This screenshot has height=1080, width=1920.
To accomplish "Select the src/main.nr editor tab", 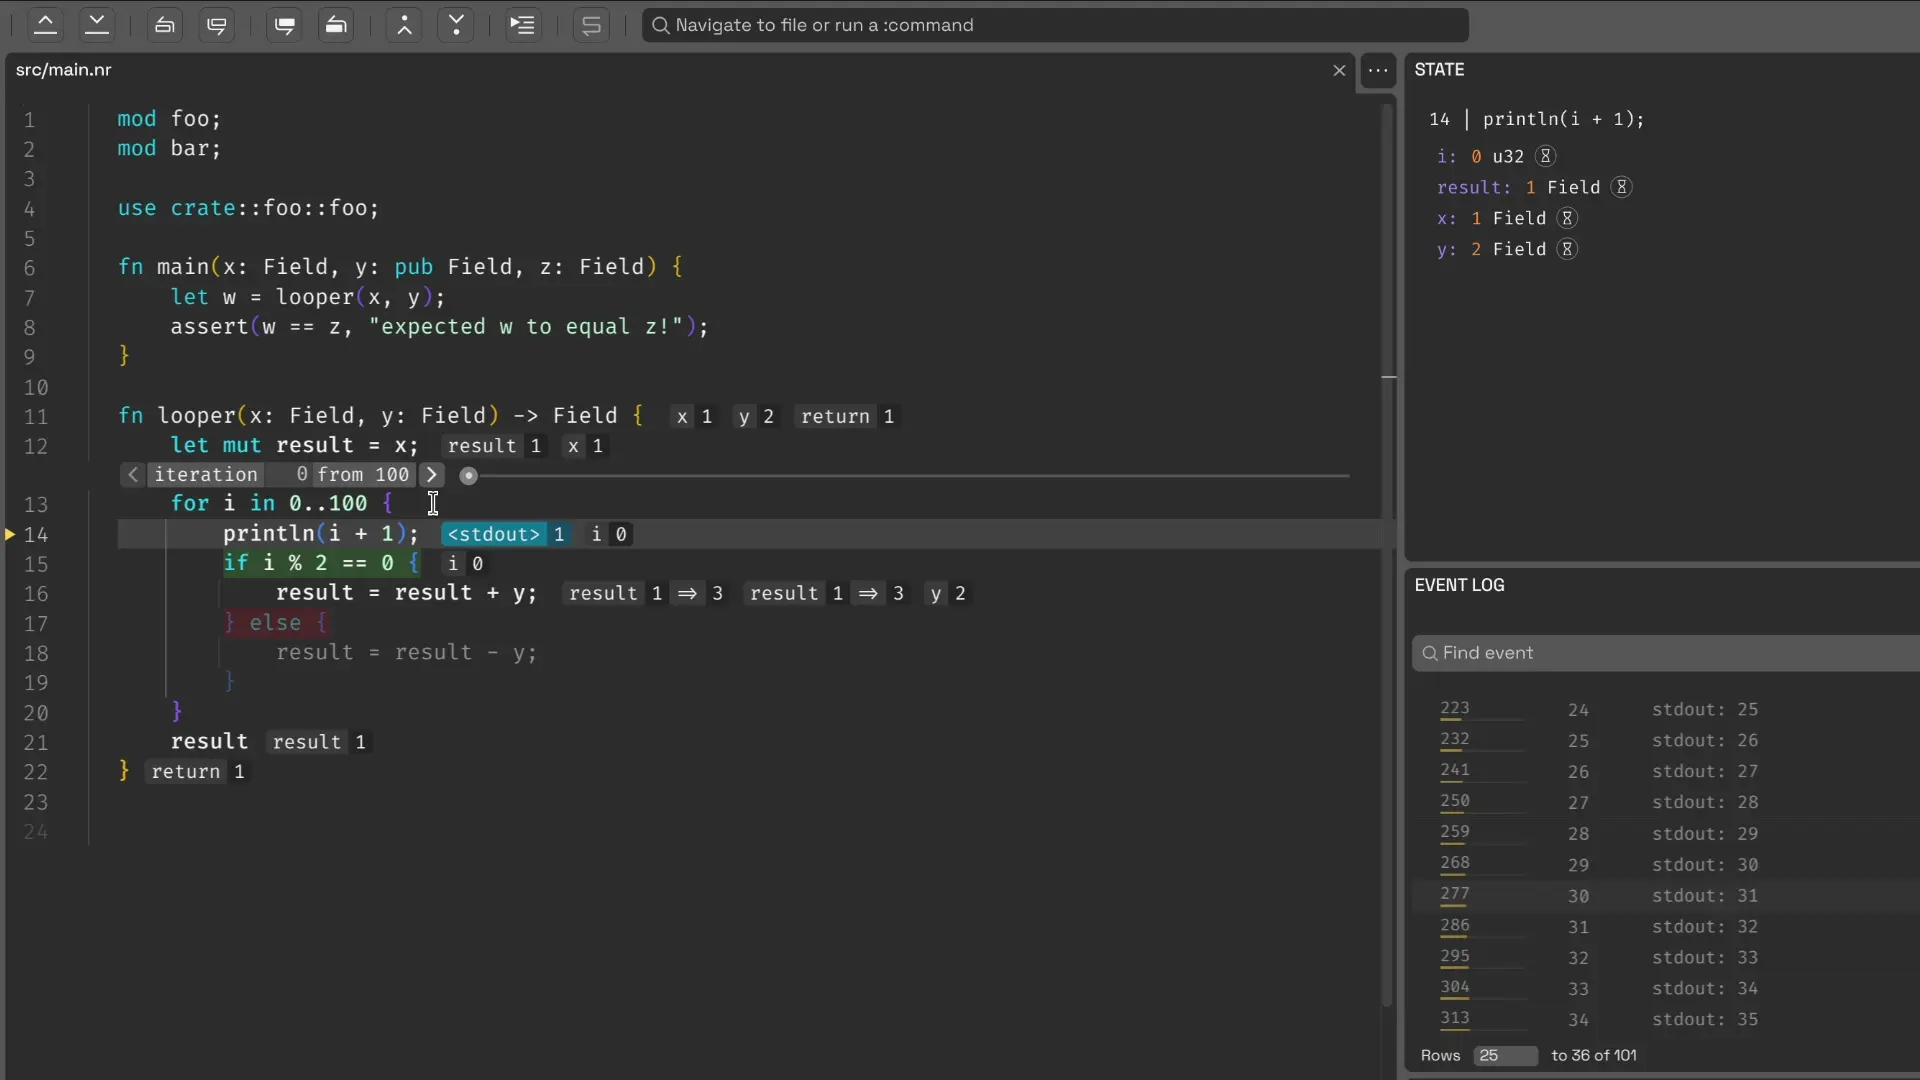I will click(x=64, y=70).
